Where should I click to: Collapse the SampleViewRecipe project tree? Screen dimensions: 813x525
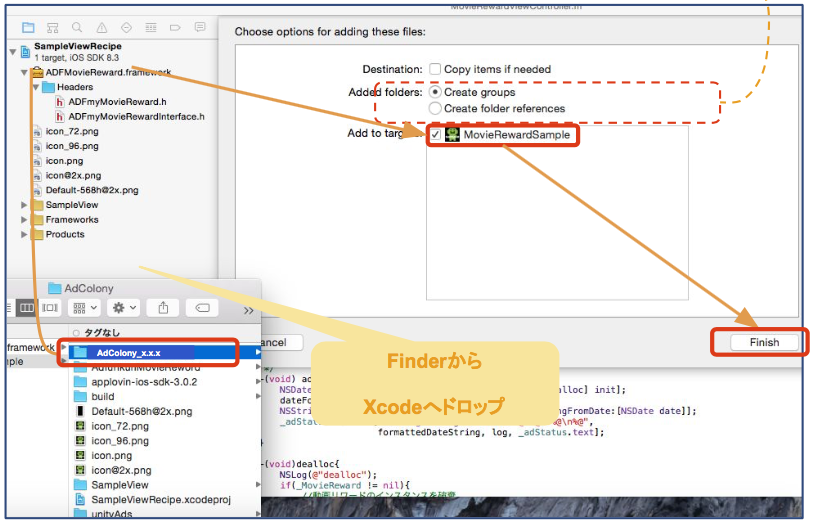coord(12,52)
